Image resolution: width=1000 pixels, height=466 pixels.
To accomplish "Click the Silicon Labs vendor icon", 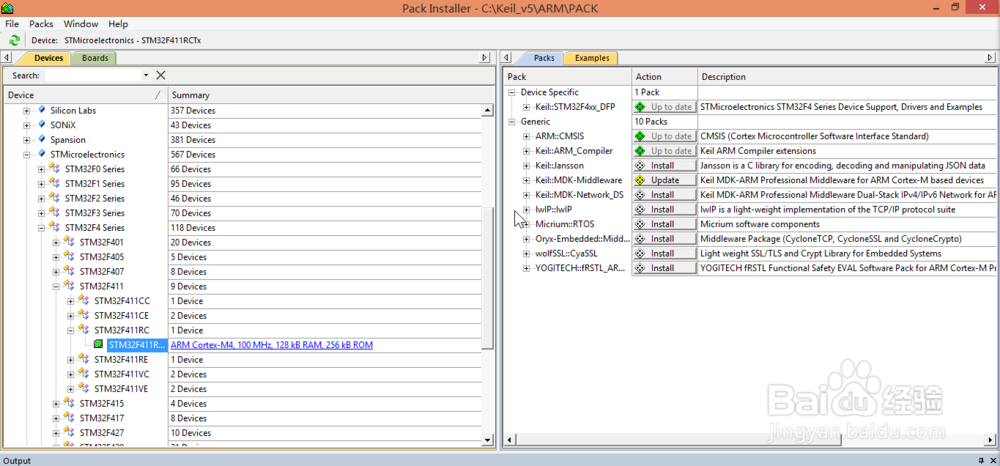I will pos(42,110).
